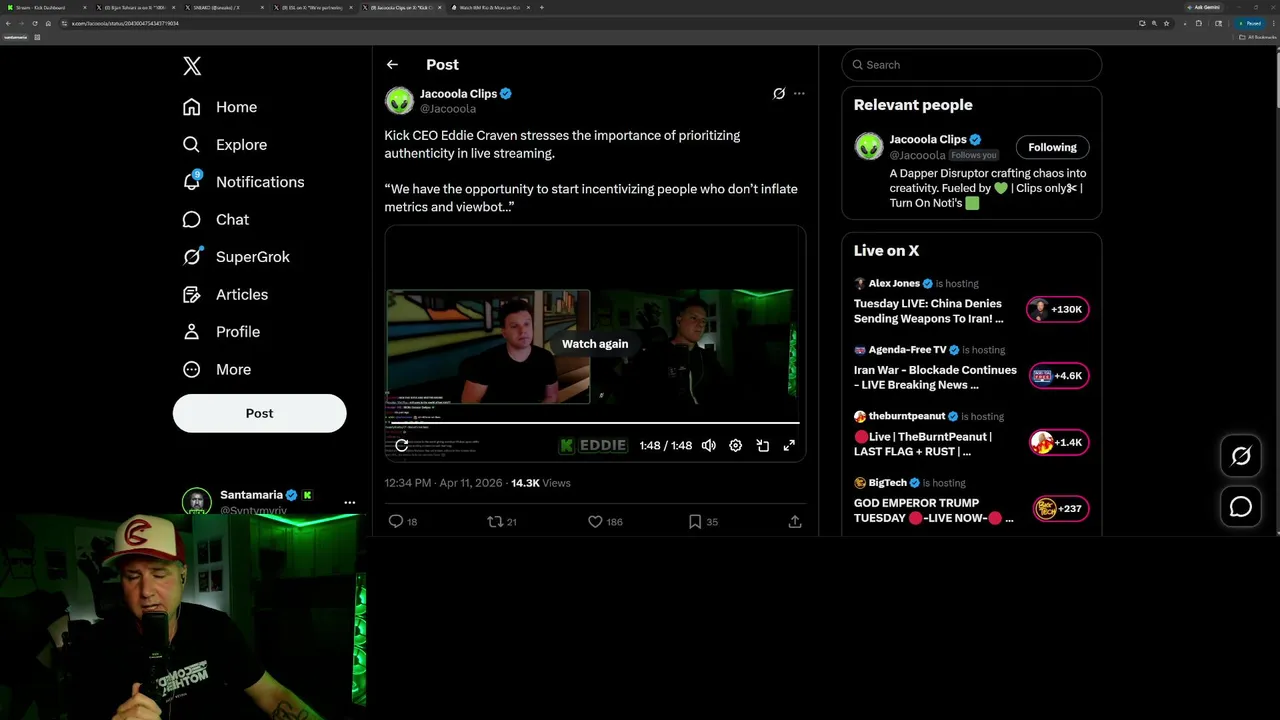Click the Grok icon on the post header

(x=779, y=93)
